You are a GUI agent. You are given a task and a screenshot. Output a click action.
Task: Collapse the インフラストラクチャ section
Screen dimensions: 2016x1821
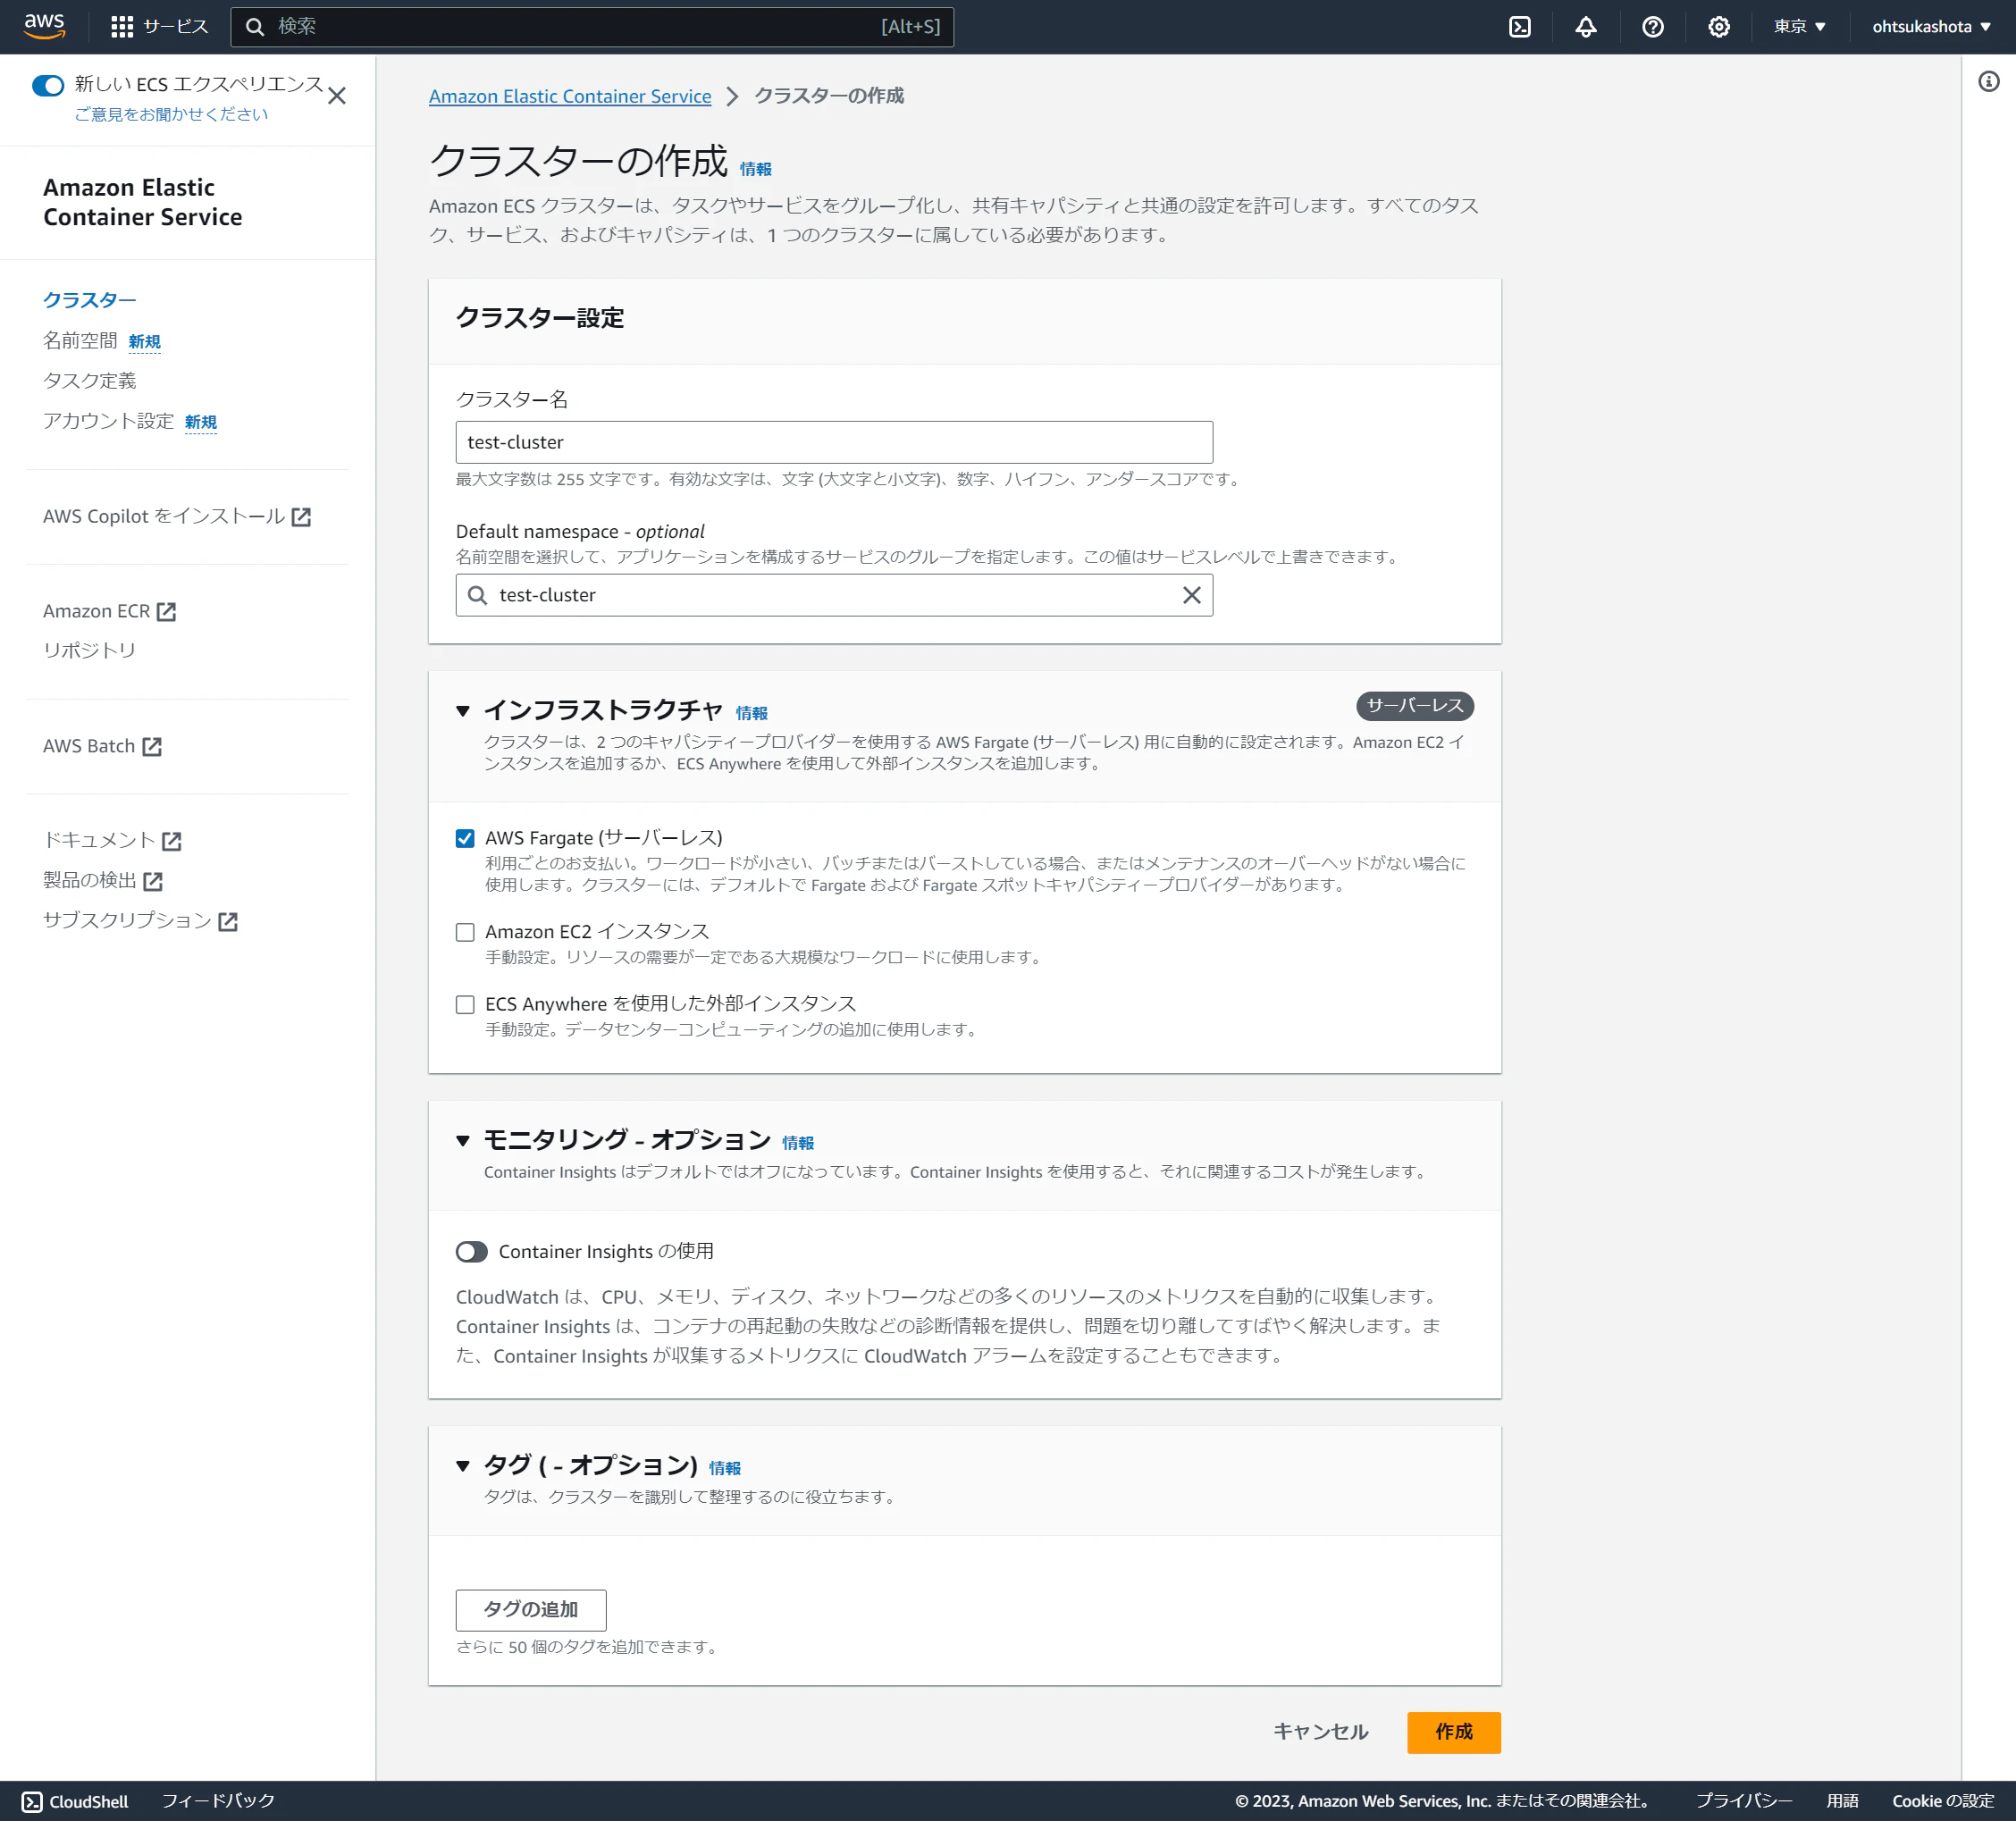click(x=463, y=711)
